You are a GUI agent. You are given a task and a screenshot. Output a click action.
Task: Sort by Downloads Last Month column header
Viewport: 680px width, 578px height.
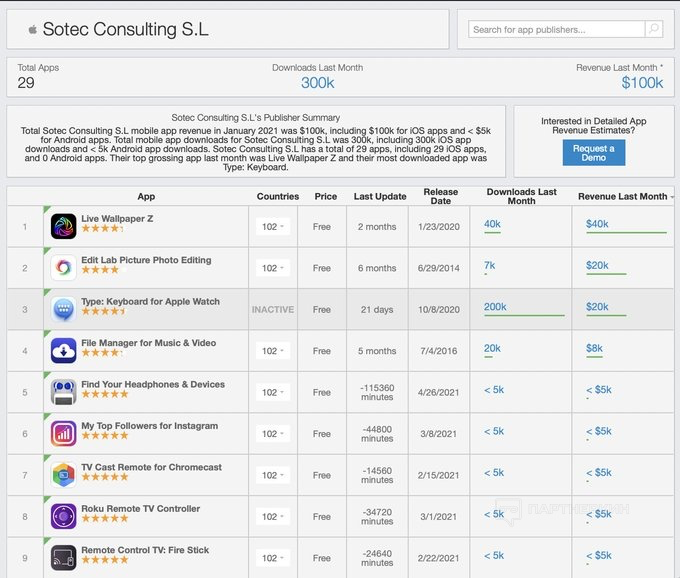[521, 196]
